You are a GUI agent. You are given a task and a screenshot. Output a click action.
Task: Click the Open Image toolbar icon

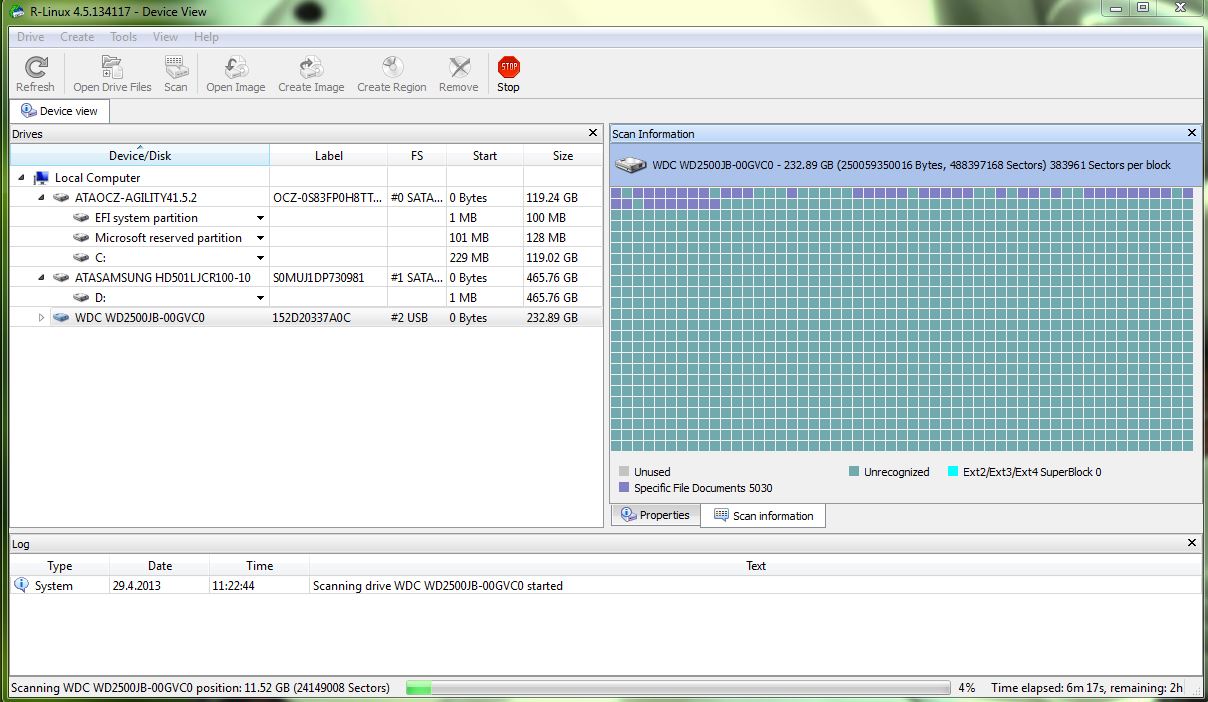click(236, 67)
